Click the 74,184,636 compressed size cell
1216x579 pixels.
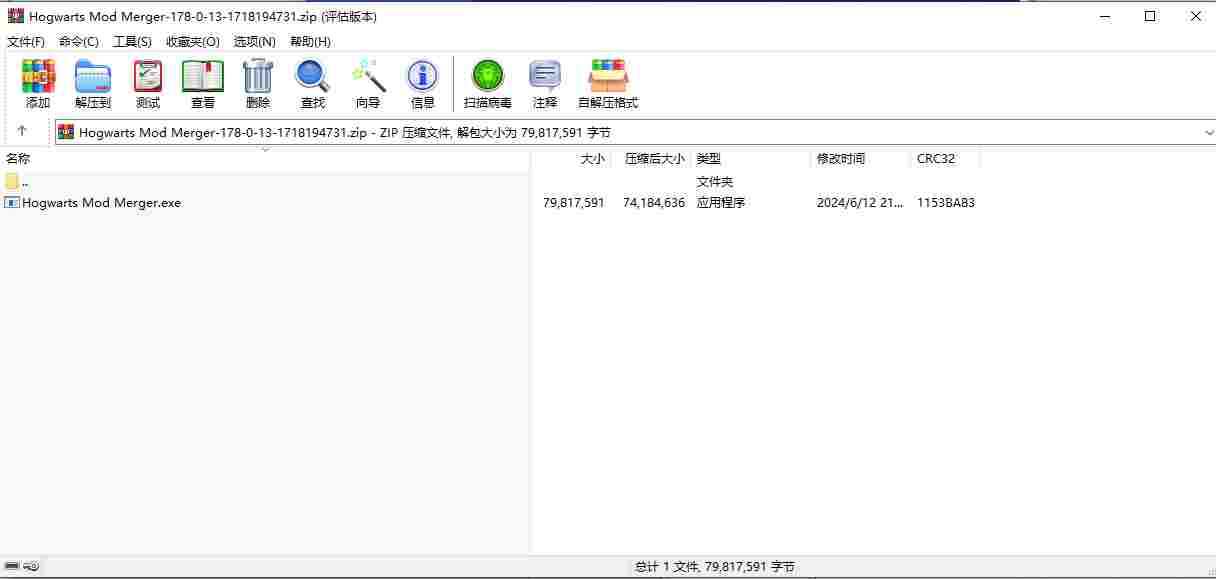click(x=654, y=202)
